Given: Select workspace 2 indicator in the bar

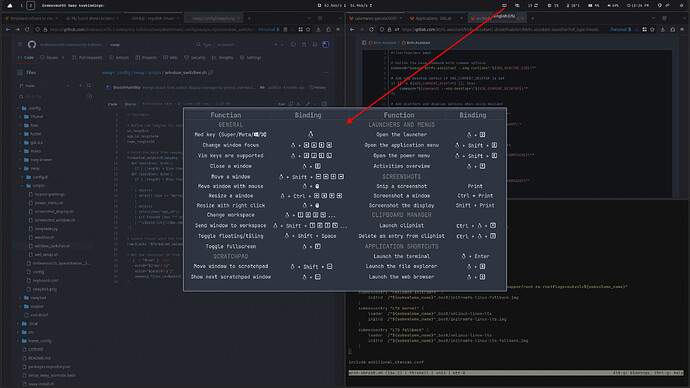Looking at the screenshot, I should [x=30, y=5].
